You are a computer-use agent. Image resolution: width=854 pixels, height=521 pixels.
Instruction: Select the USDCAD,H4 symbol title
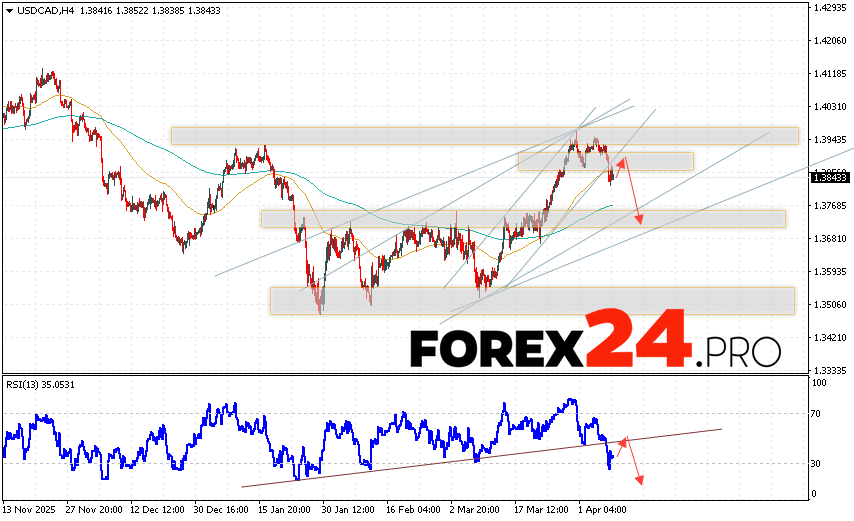coord(46,11)
